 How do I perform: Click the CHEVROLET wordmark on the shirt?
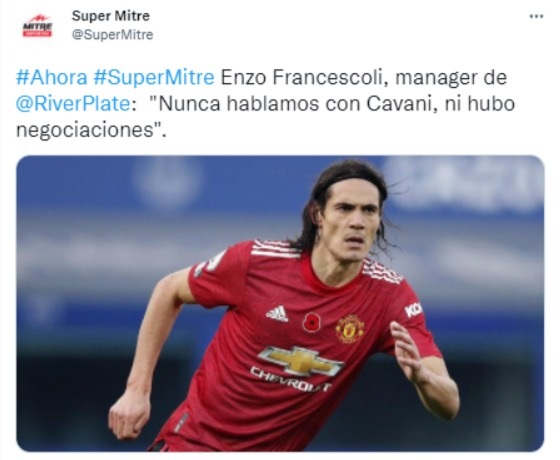(290, 379)
